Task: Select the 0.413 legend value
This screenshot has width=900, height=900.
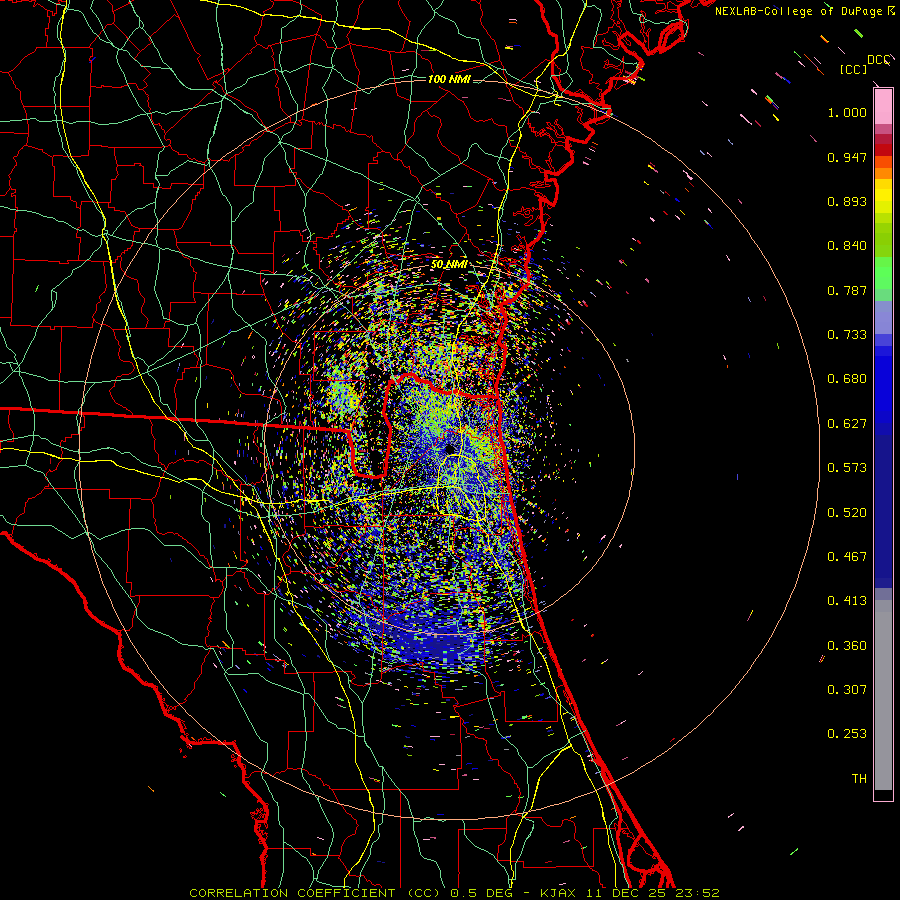Action: point(847,601)
